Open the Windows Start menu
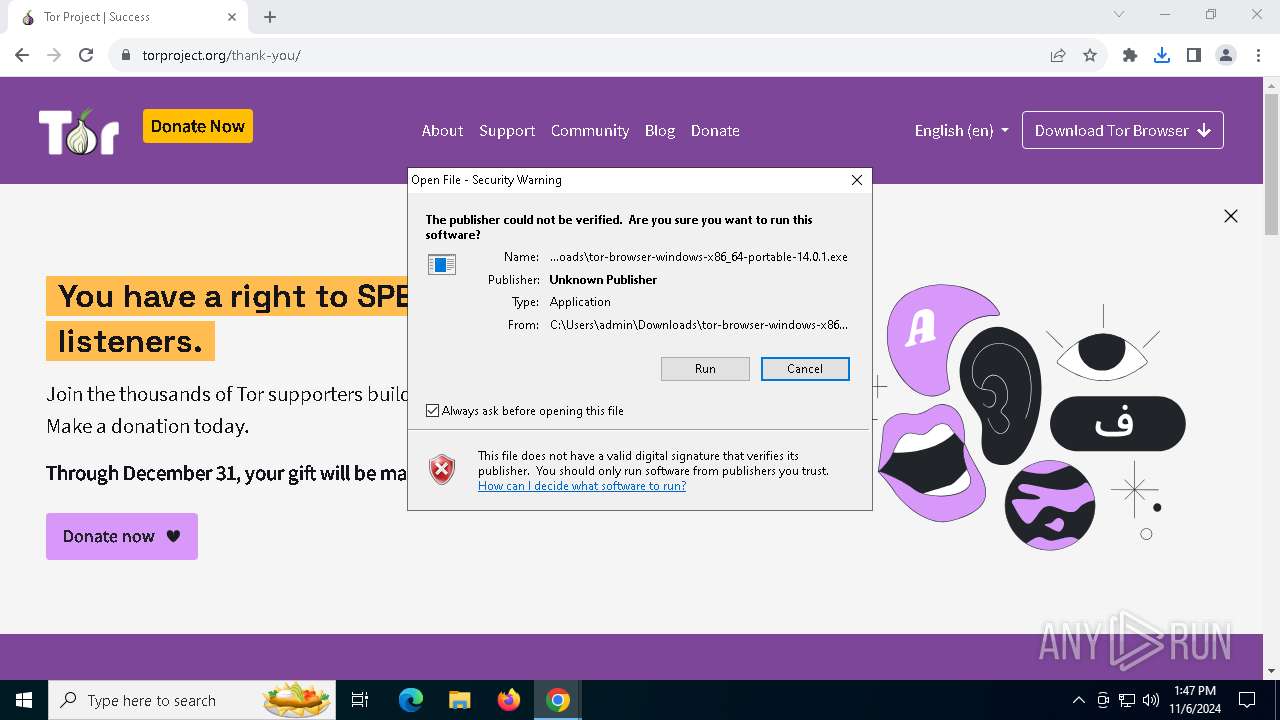This screenshot has height=720, width=1280. 24,700
